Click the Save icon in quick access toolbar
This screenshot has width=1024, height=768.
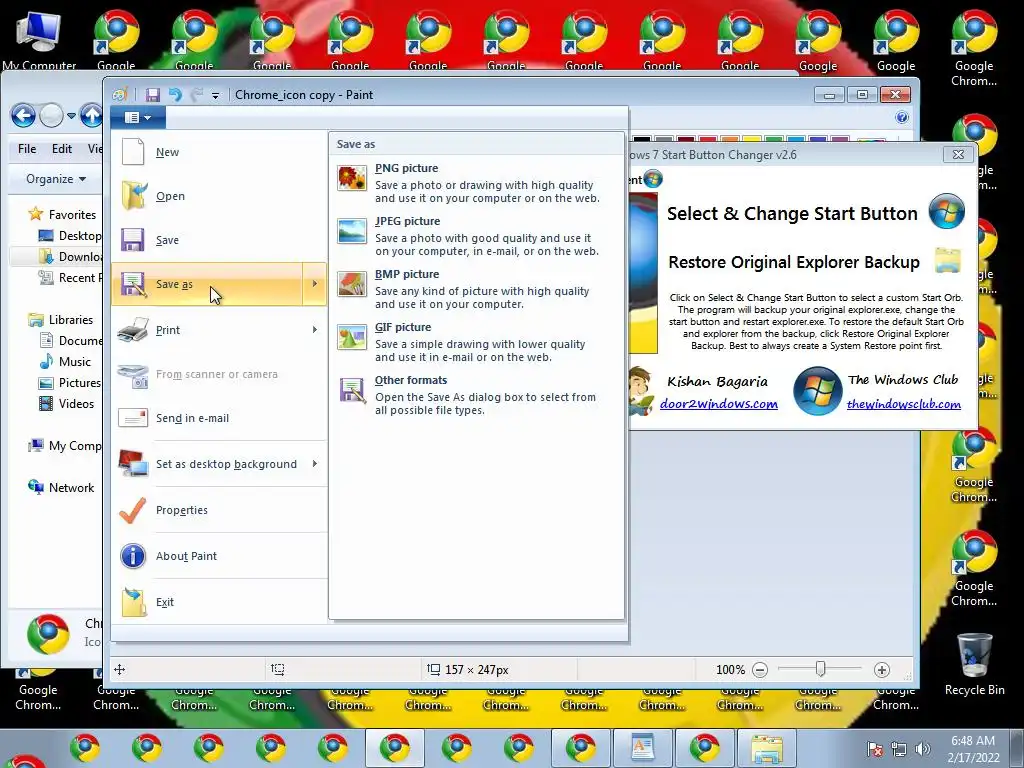(152, 95)
